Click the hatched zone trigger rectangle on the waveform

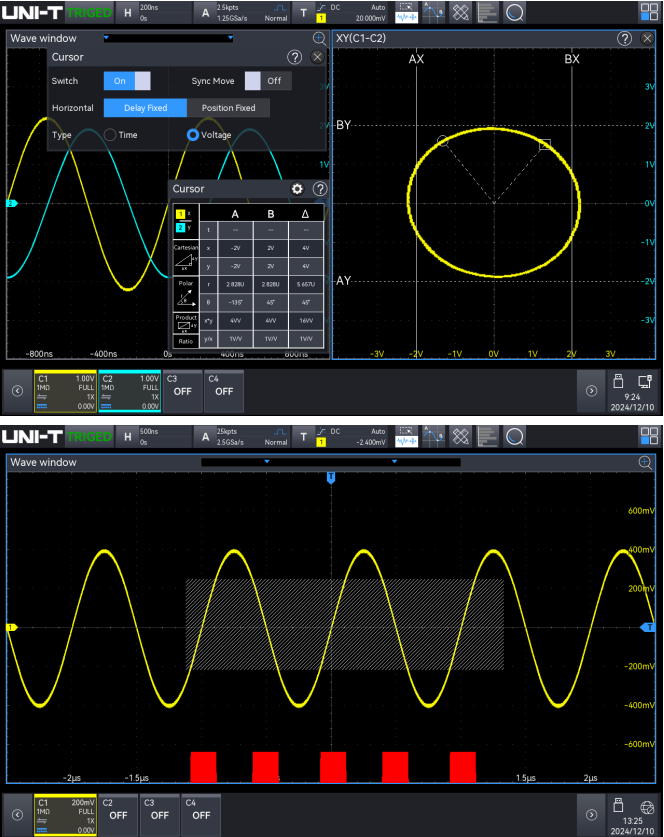tap(344, 624)
